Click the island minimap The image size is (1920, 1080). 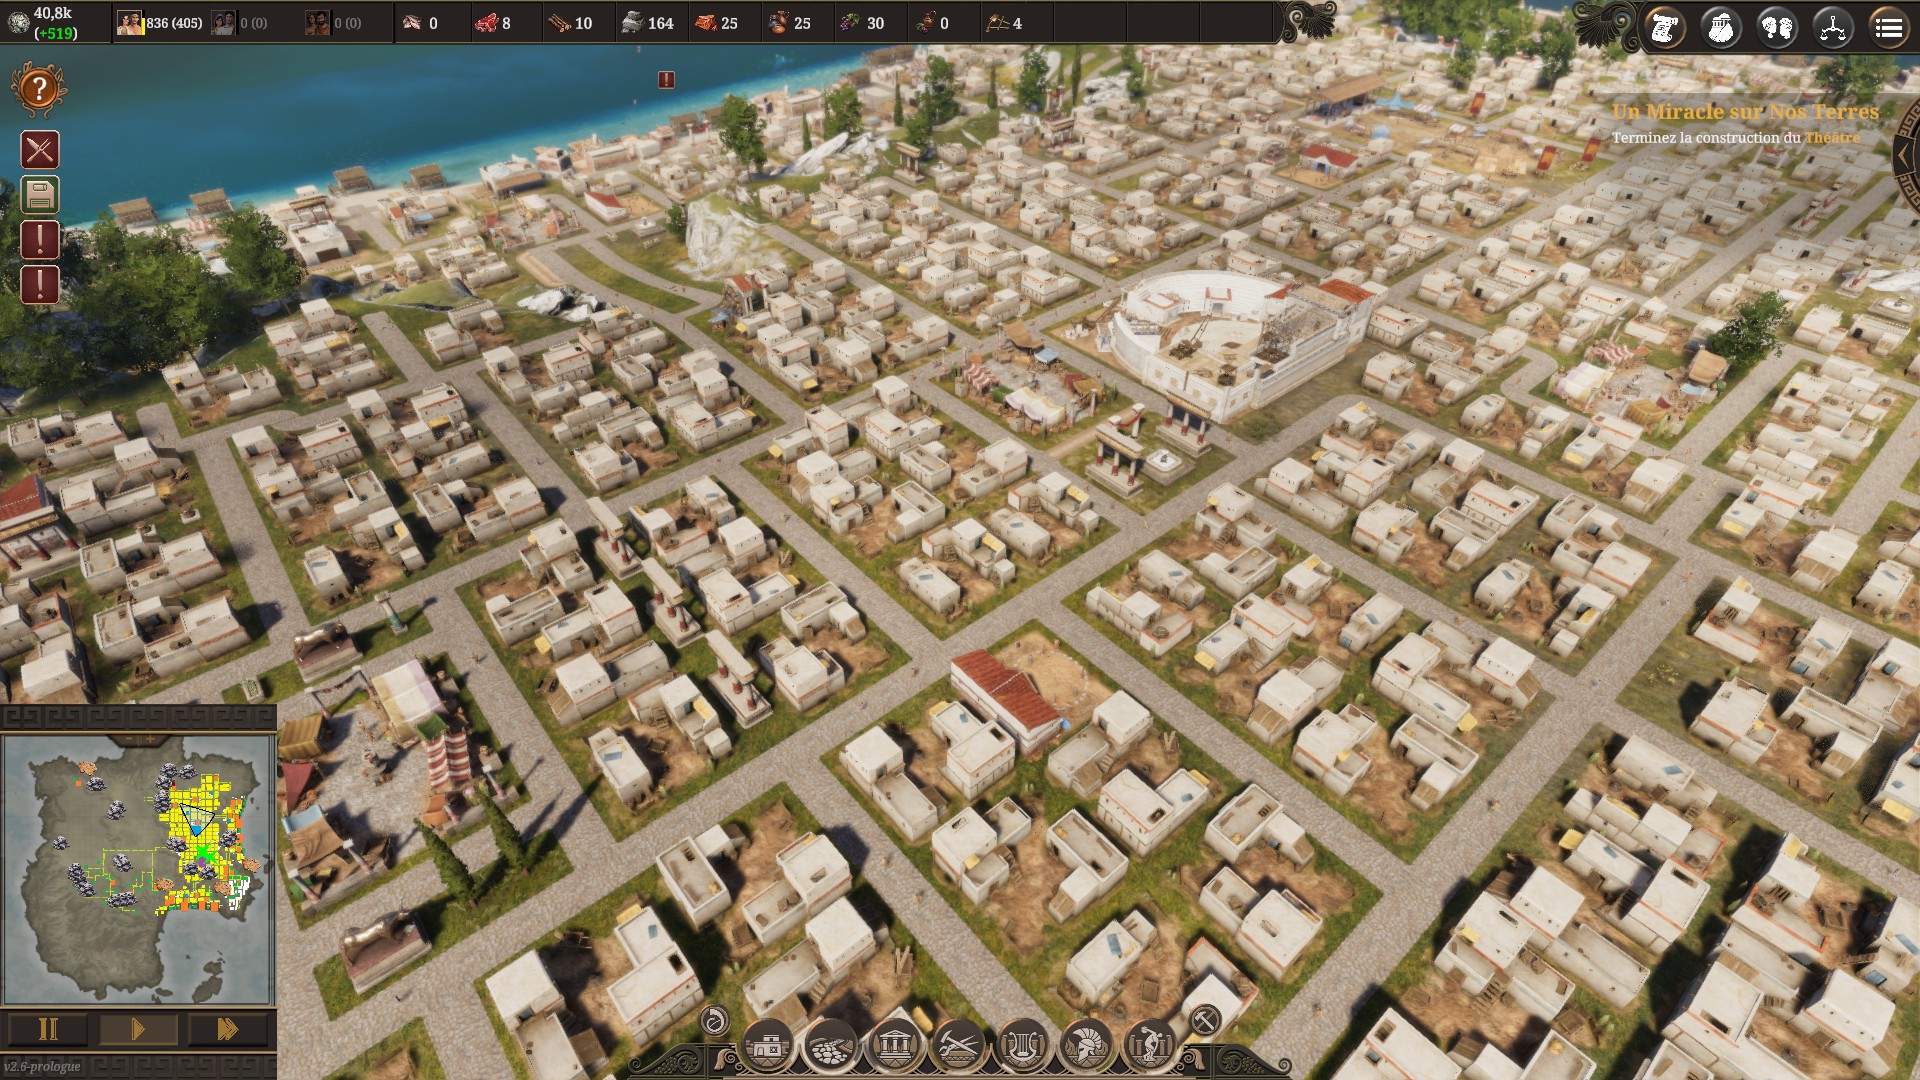point(138,869)
